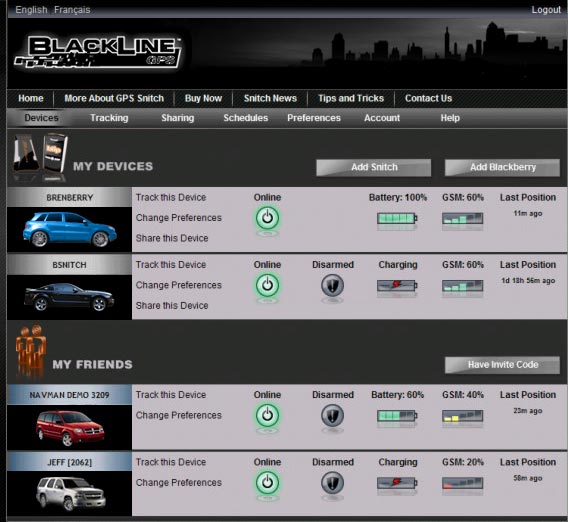Select the black Mustang Bsnitch thumbnail
Screen dimensions: 568x522
(69, 297)
